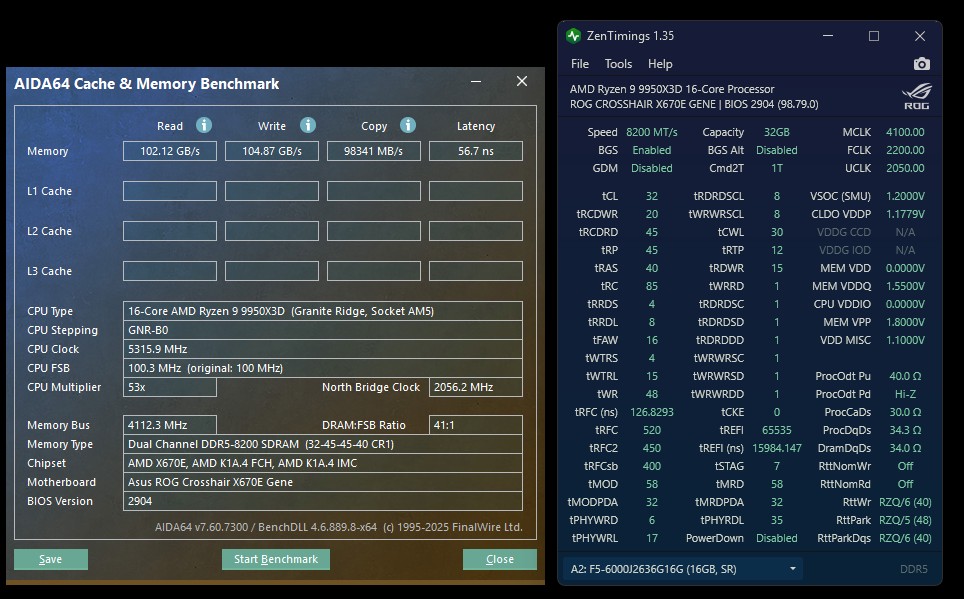Click the BIOS Version value 2904
Viewport: 964px width, 599px height.
point(323,501)
